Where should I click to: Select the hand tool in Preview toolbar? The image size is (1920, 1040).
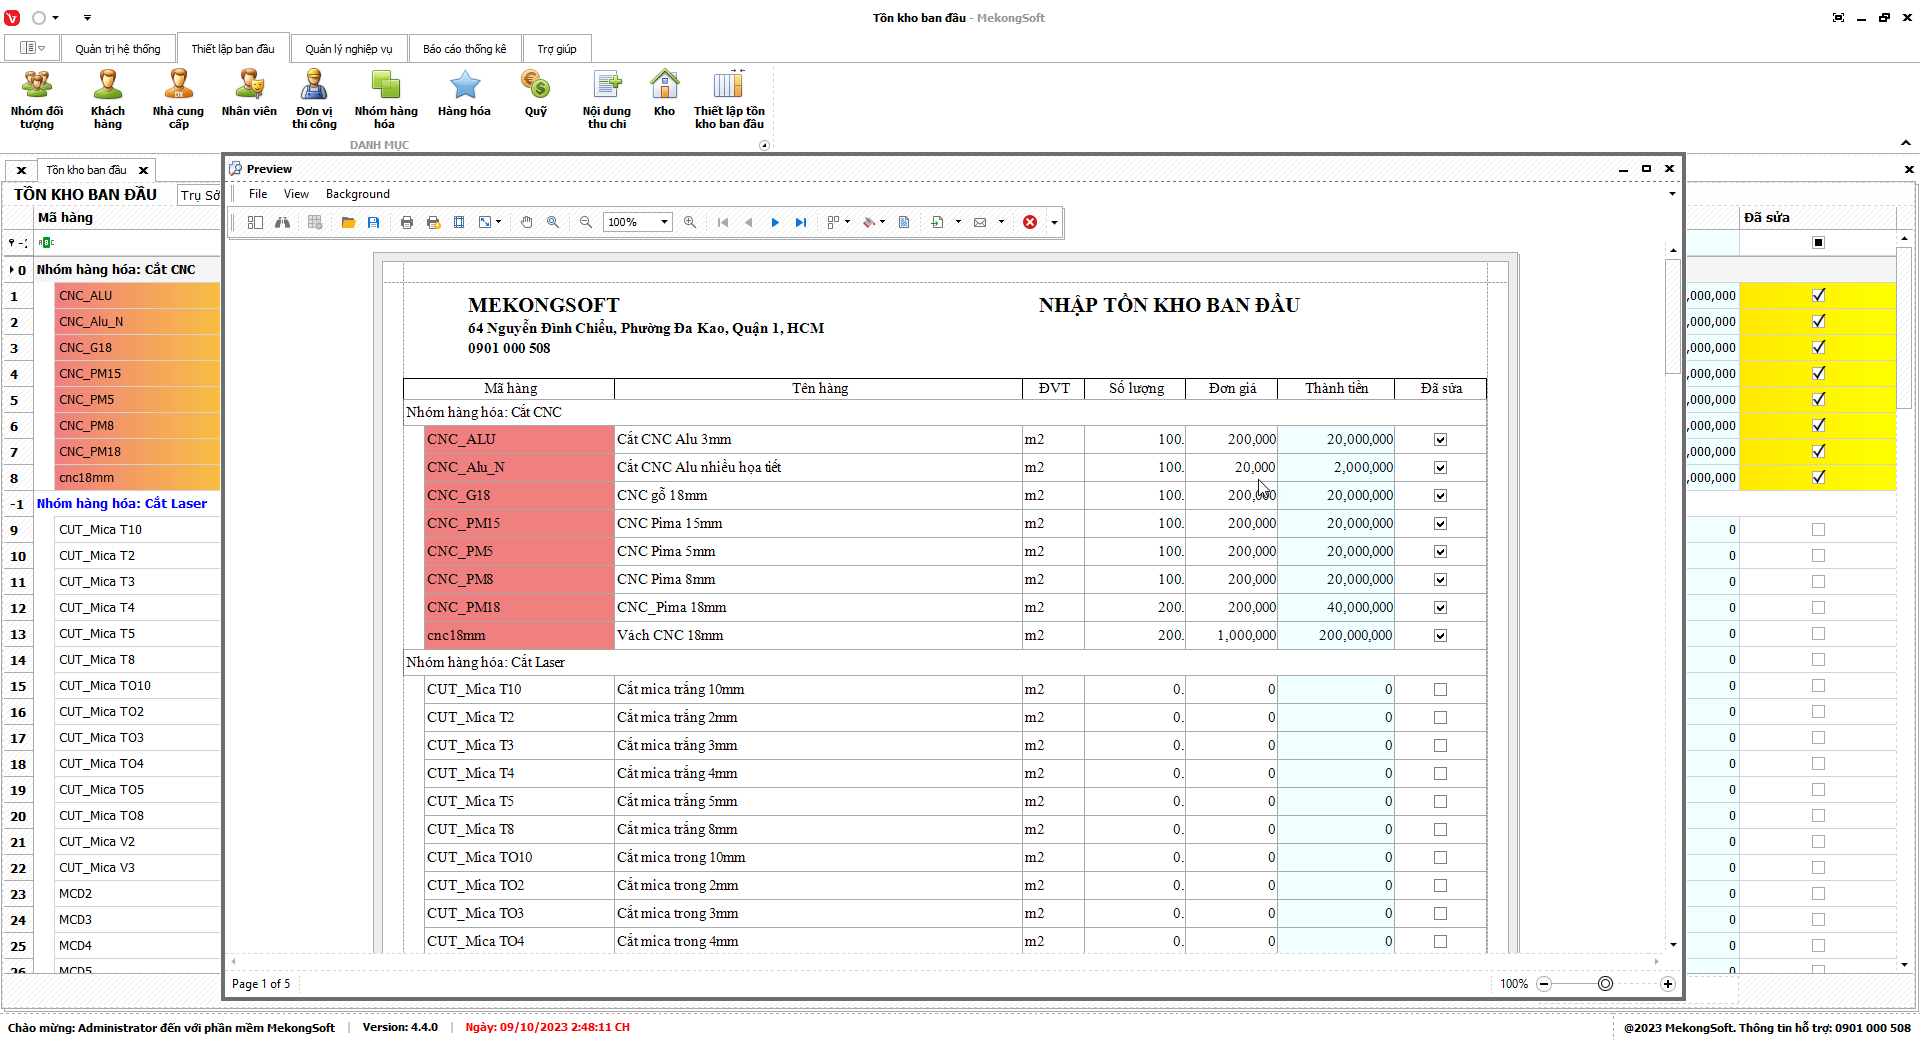(x=527, y=222)
